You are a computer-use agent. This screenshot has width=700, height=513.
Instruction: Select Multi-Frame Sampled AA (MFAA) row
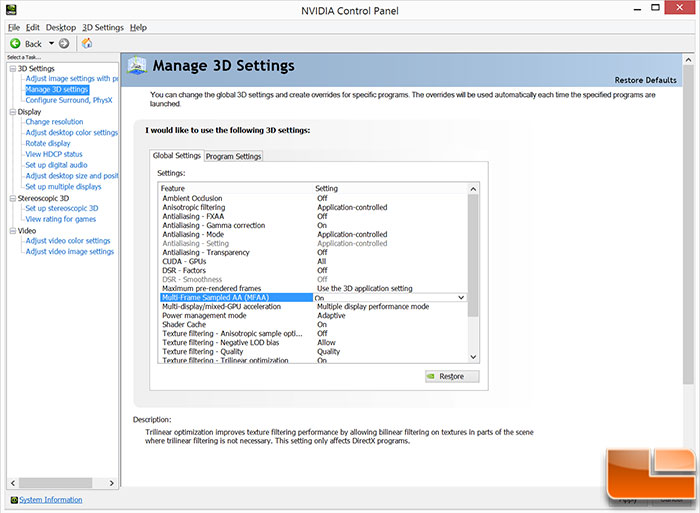[314, 297]
